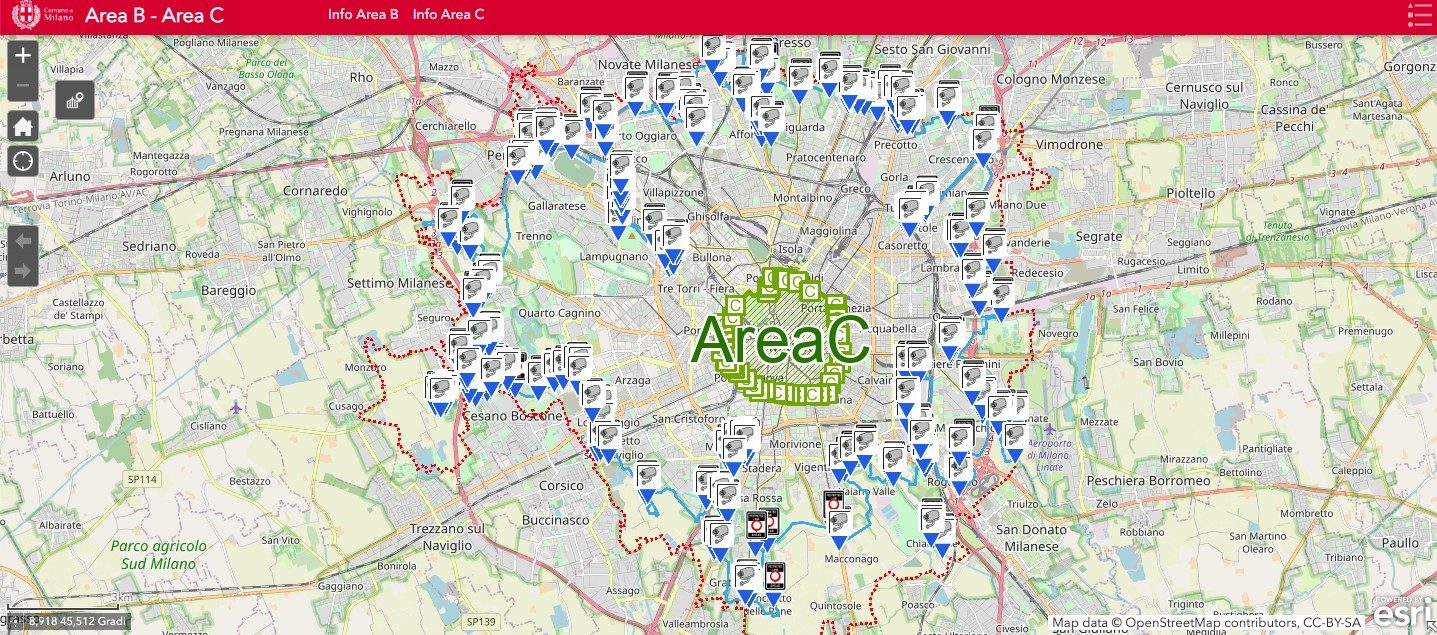This screenshot has height=635, width=1437.
Task: Open the Info Area B menu item
Action: [x=362, y=14]
